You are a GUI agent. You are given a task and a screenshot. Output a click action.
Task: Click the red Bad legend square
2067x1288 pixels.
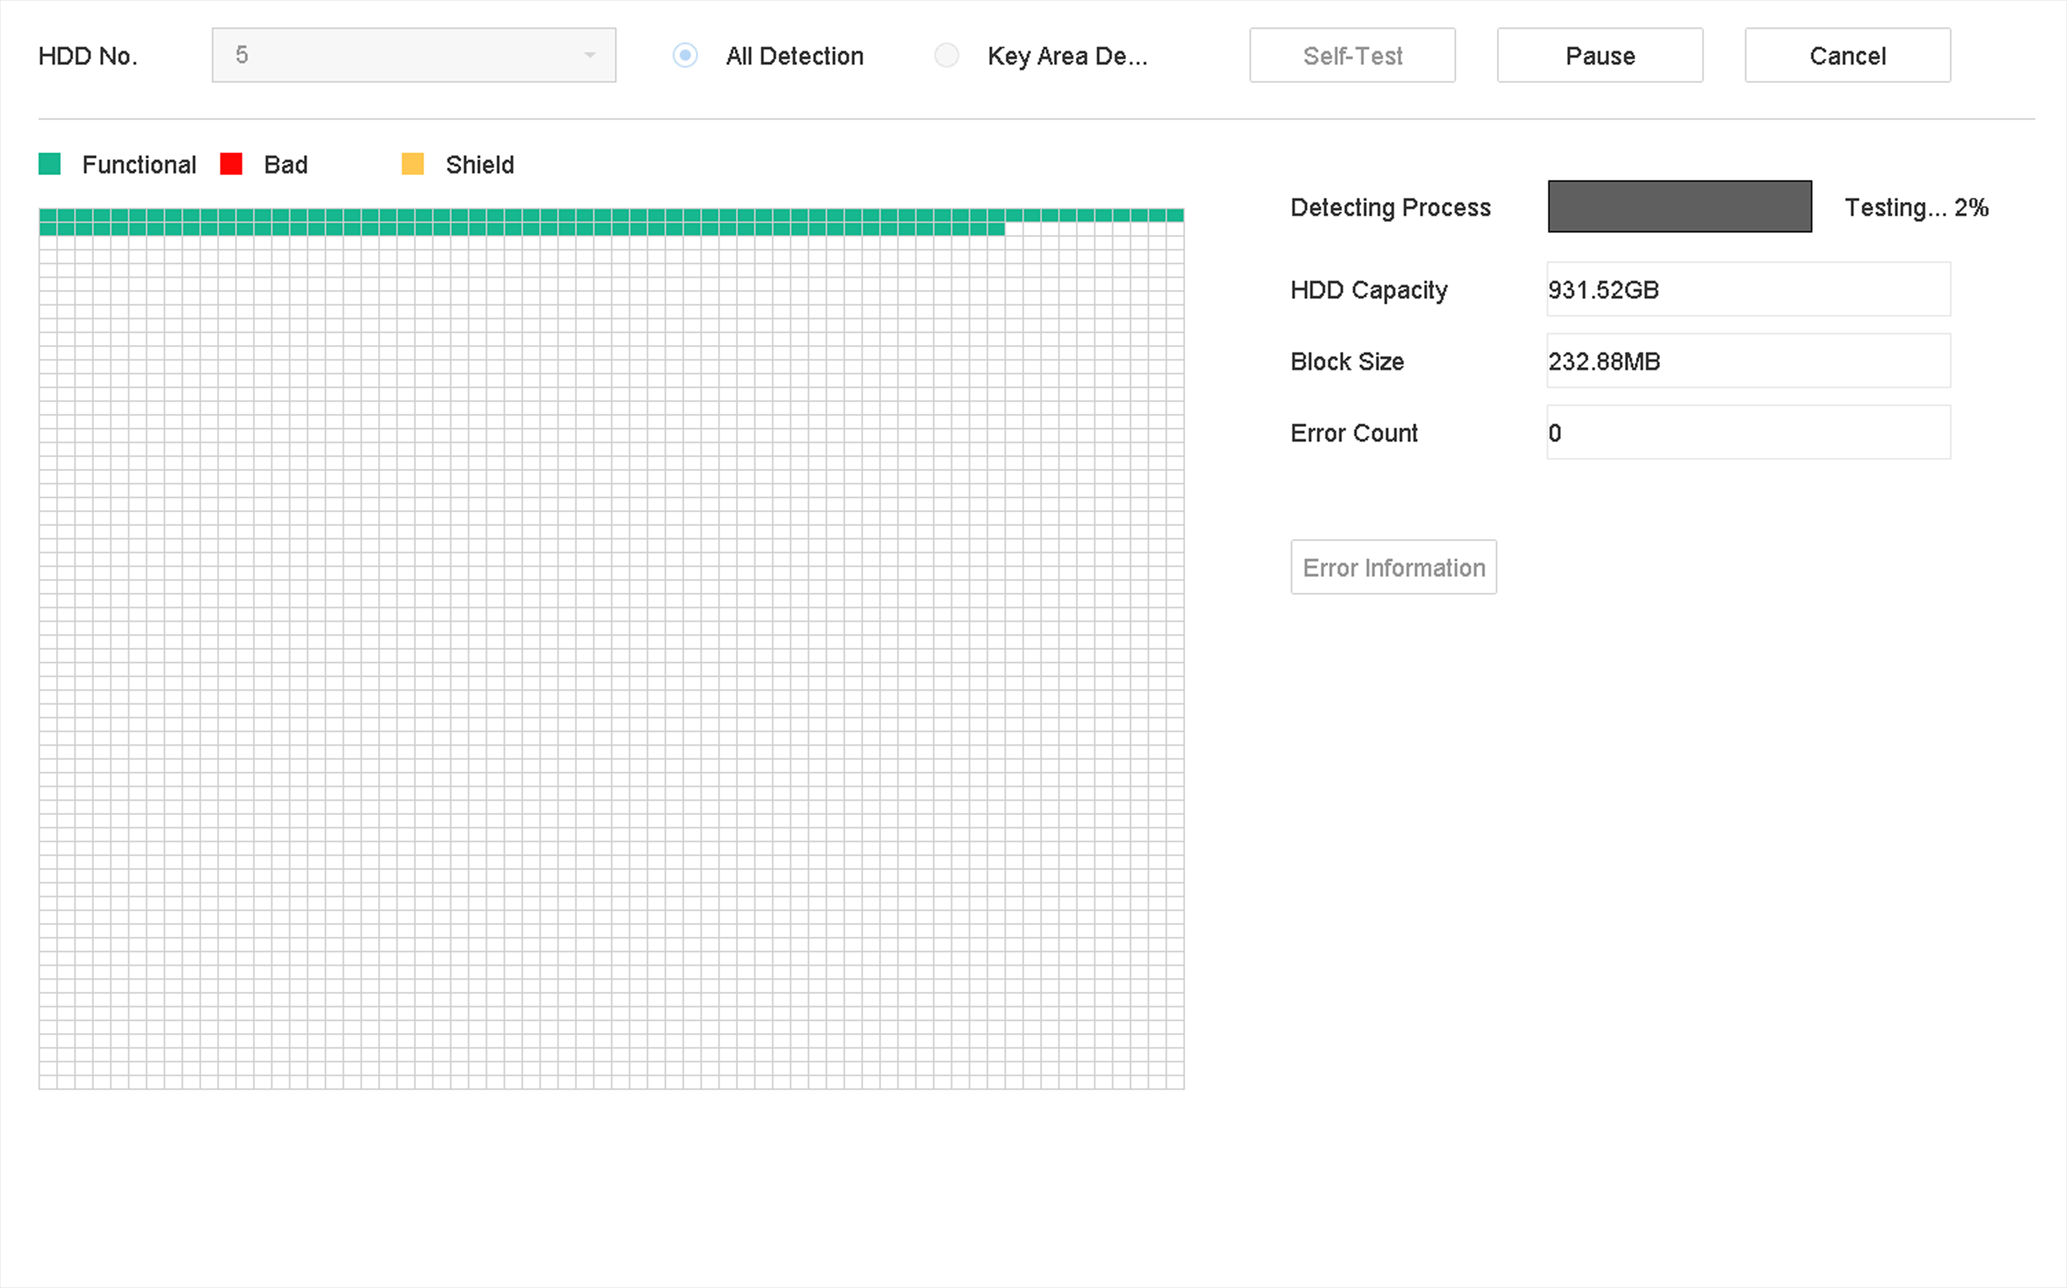231,164
